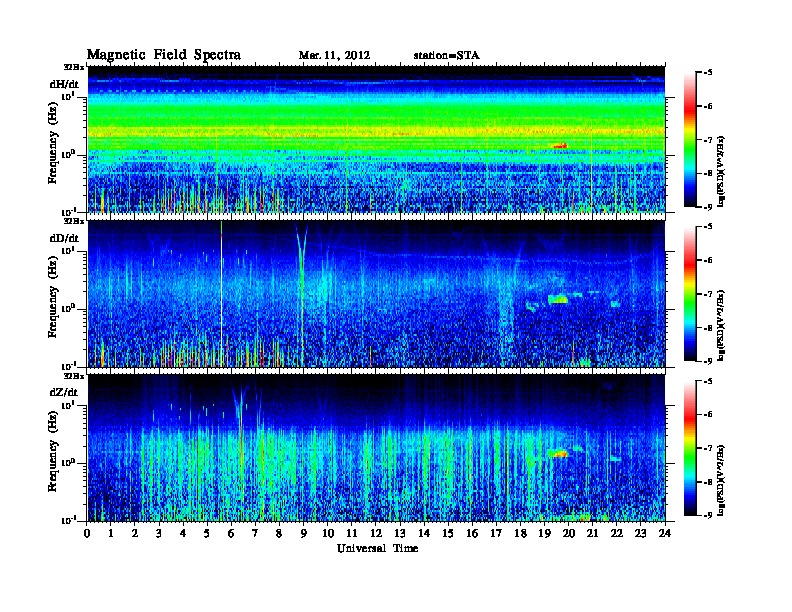Screen dimensions: 792x612
Task: Click the "dZ/dt" panel label
Action: click(64, 392)
